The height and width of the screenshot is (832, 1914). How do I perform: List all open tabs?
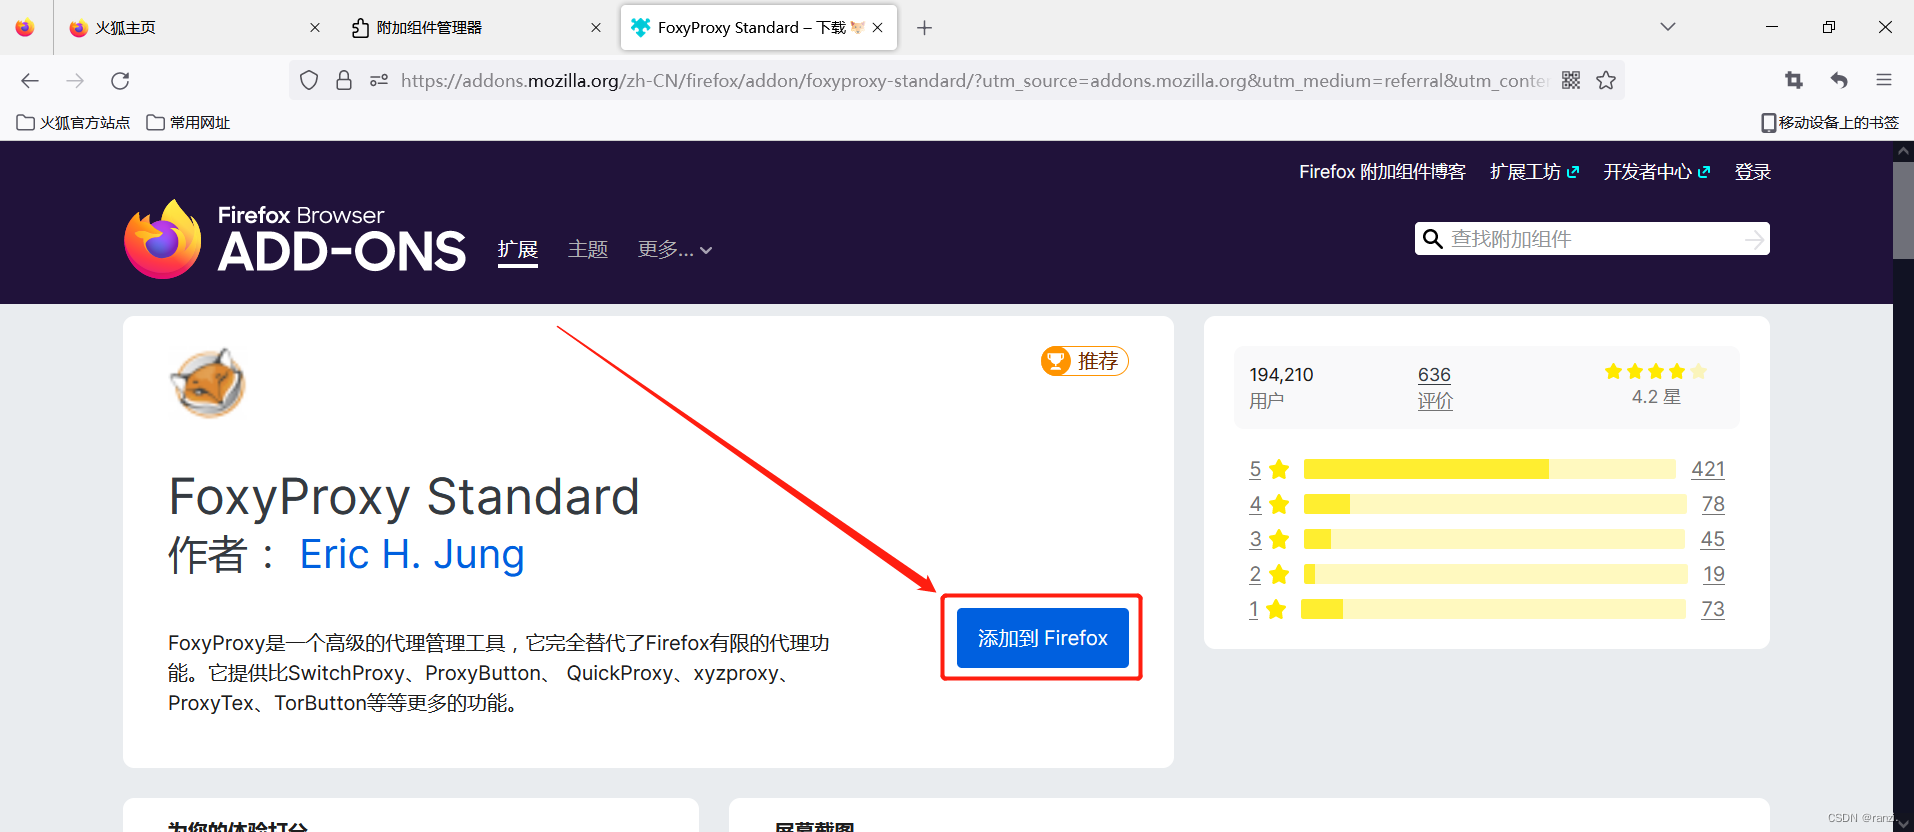[x=1667, y=27]
